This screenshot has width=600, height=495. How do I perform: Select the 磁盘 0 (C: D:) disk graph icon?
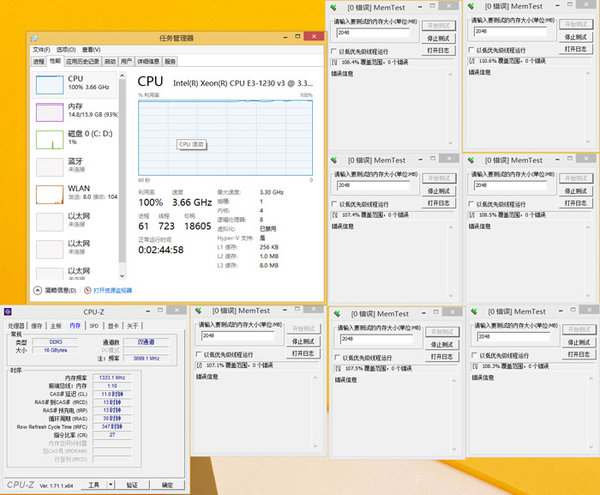(50, 140)
